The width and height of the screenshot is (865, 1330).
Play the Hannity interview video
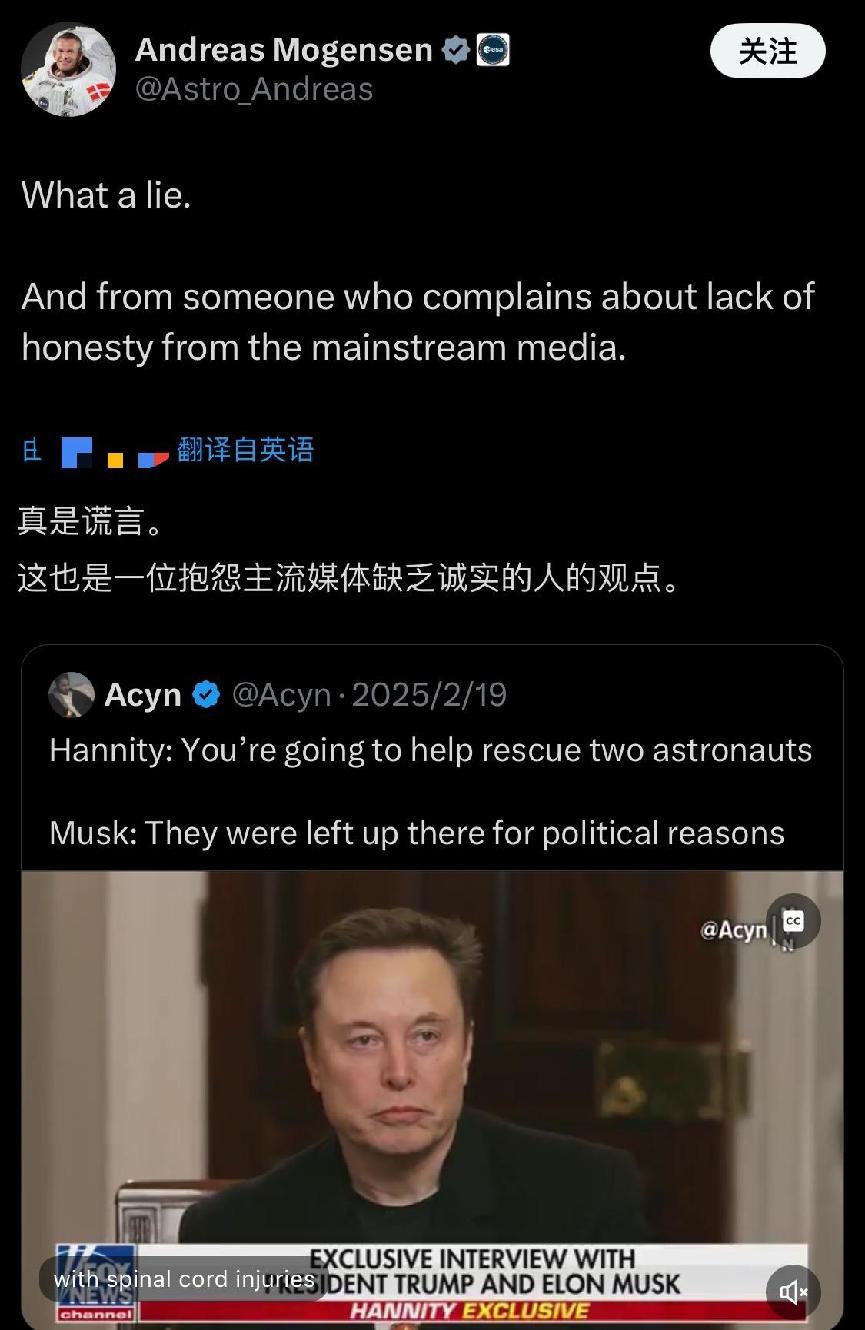pyautogui.click(x=432, y=1100)
